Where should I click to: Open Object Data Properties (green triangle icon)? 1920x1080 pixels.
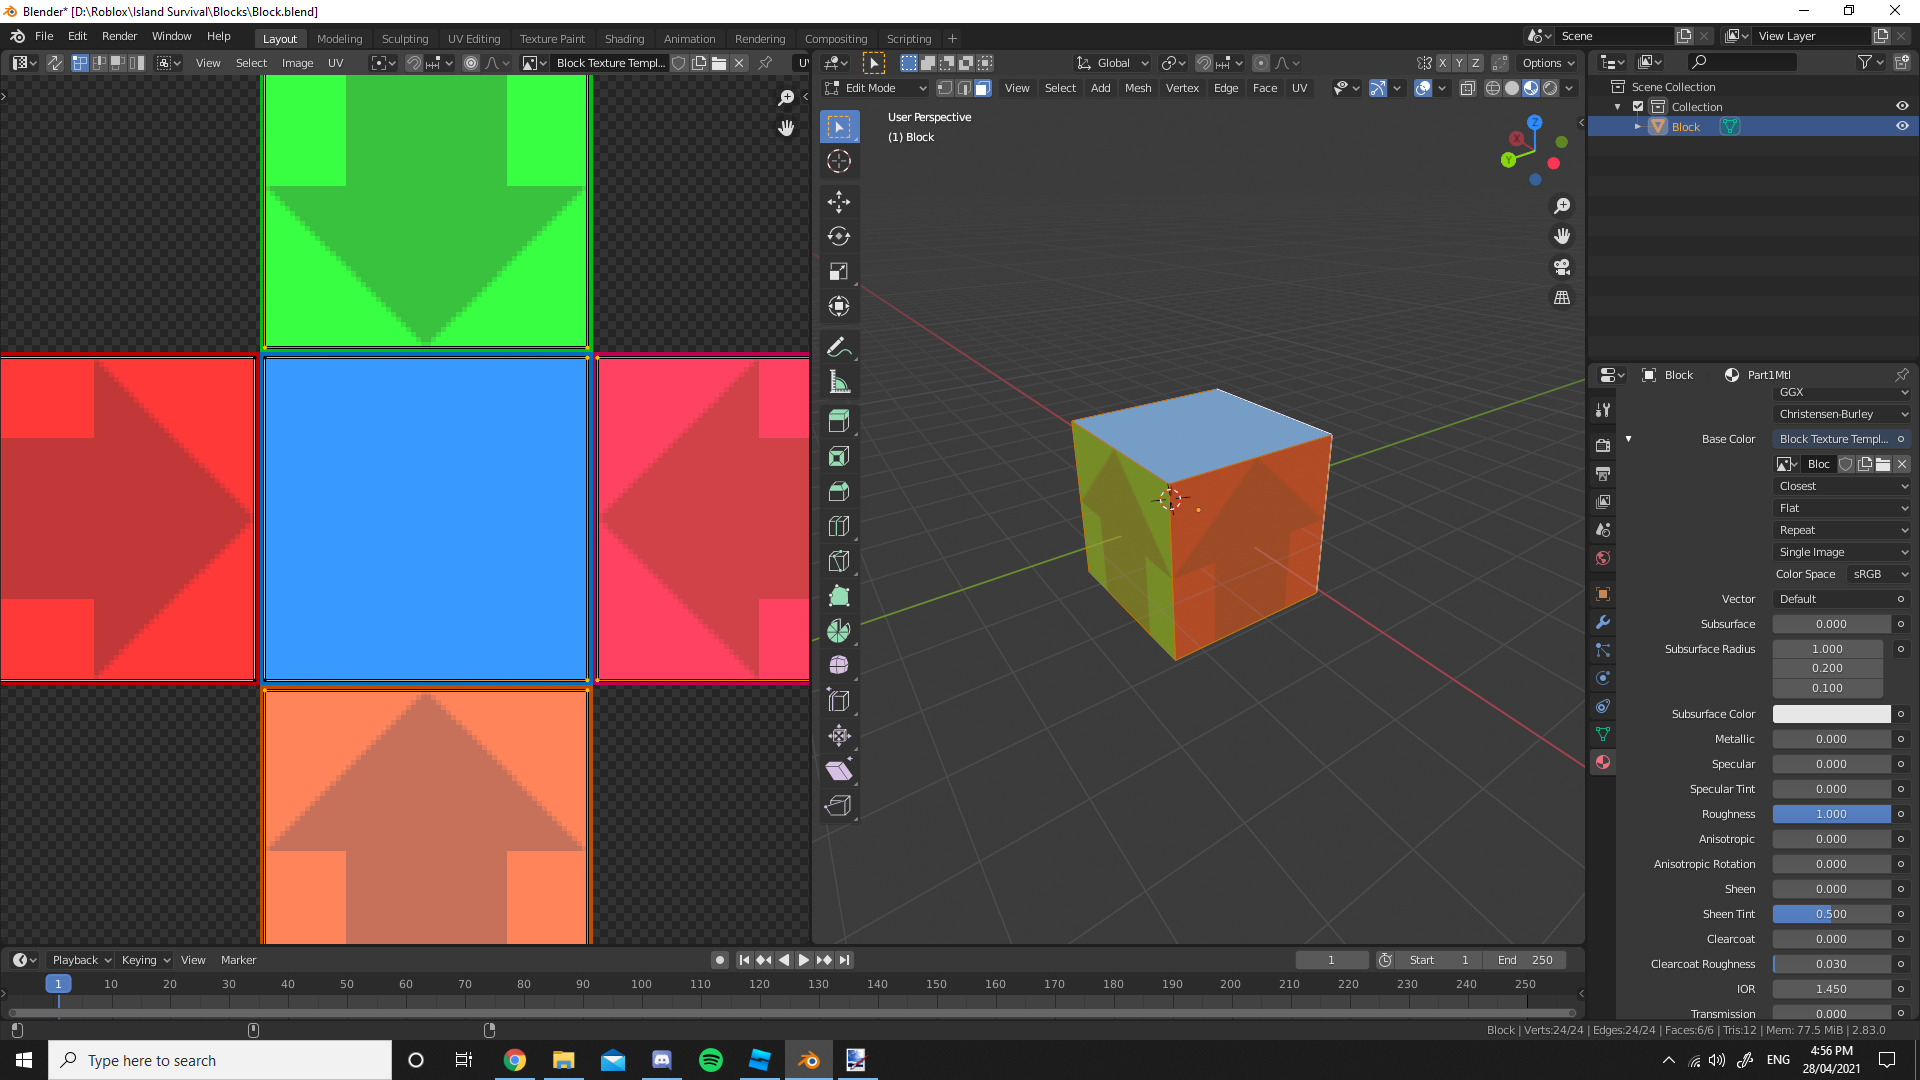tap(1603, 733)
